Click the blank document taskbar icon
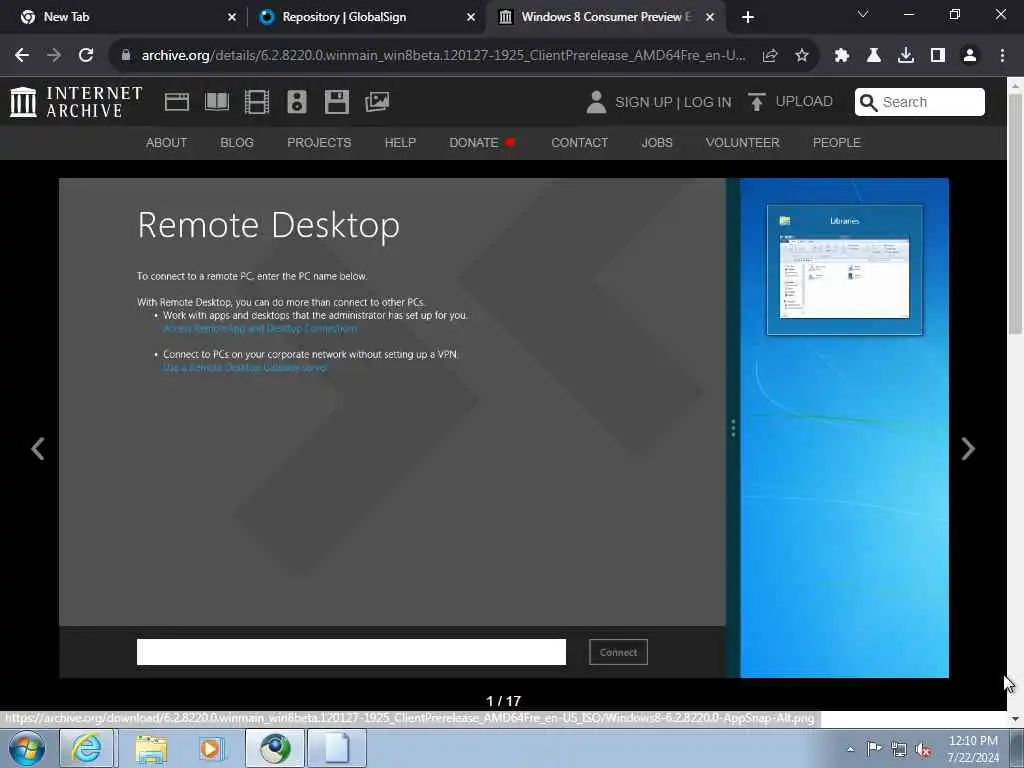This screenshot has height=768, width=1024. [x=336, y=748]
